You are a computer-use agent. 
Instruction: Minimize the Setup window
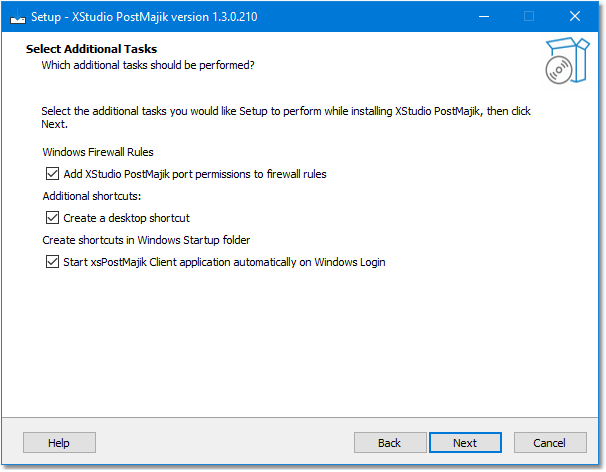(x=484, y=17)
